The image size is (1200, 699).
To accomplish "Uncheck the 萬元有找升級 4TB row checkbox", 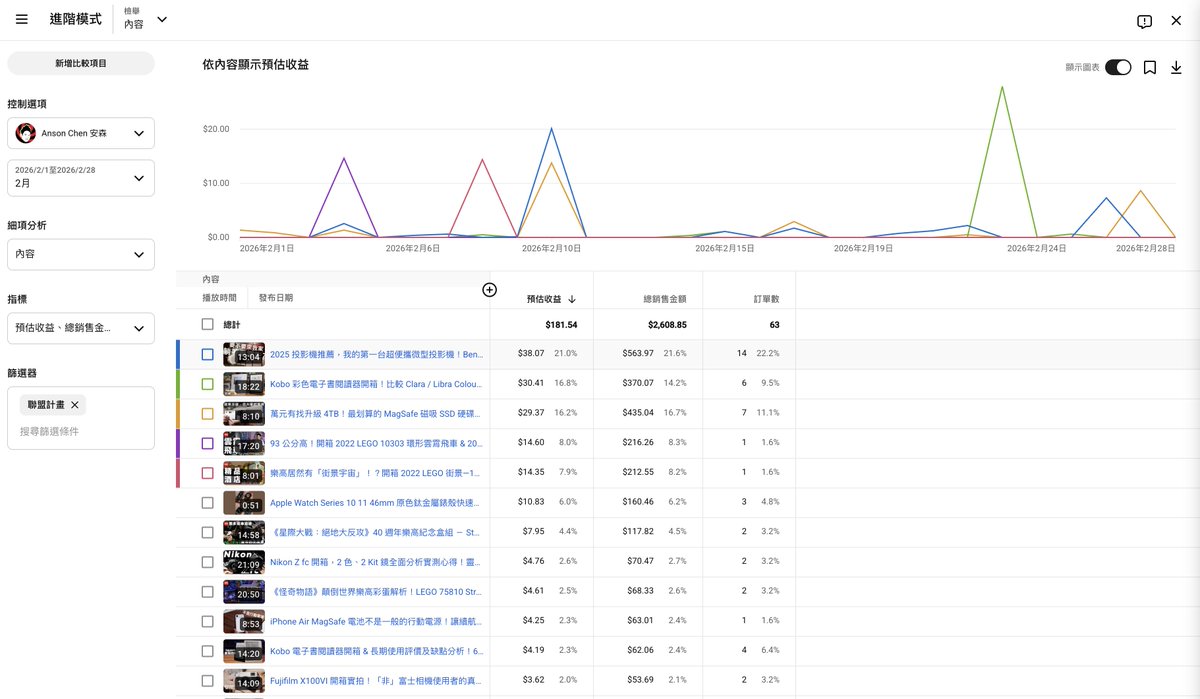I will pyautogui.click(x=207, y=414).
